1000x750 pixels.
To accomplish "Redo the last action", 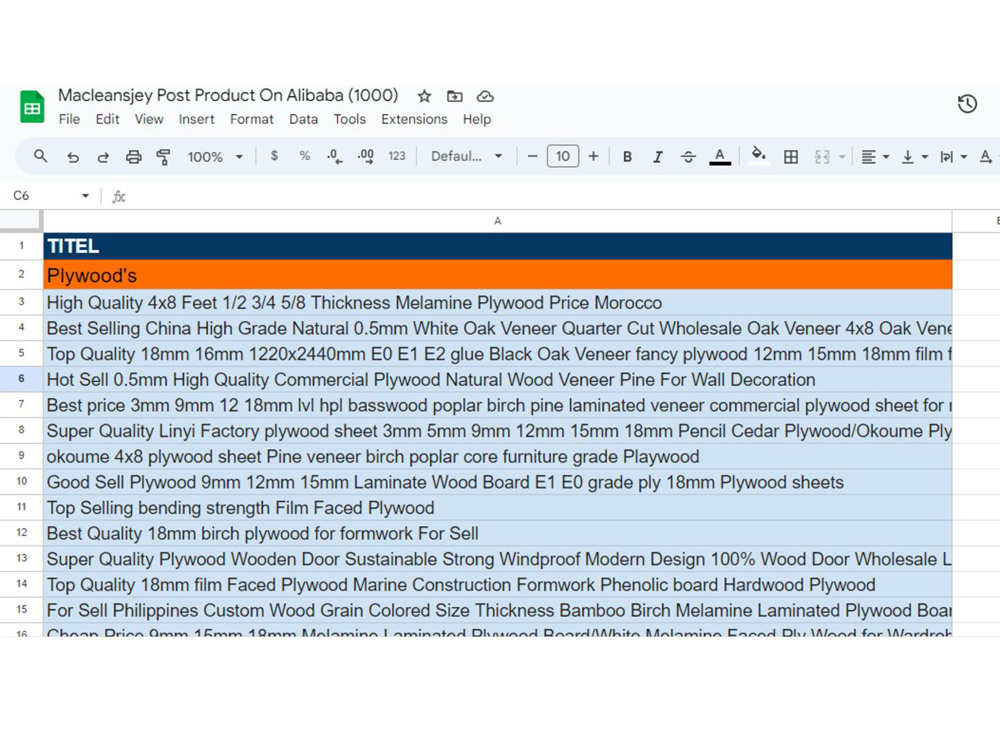I will [x=103, y=157].
